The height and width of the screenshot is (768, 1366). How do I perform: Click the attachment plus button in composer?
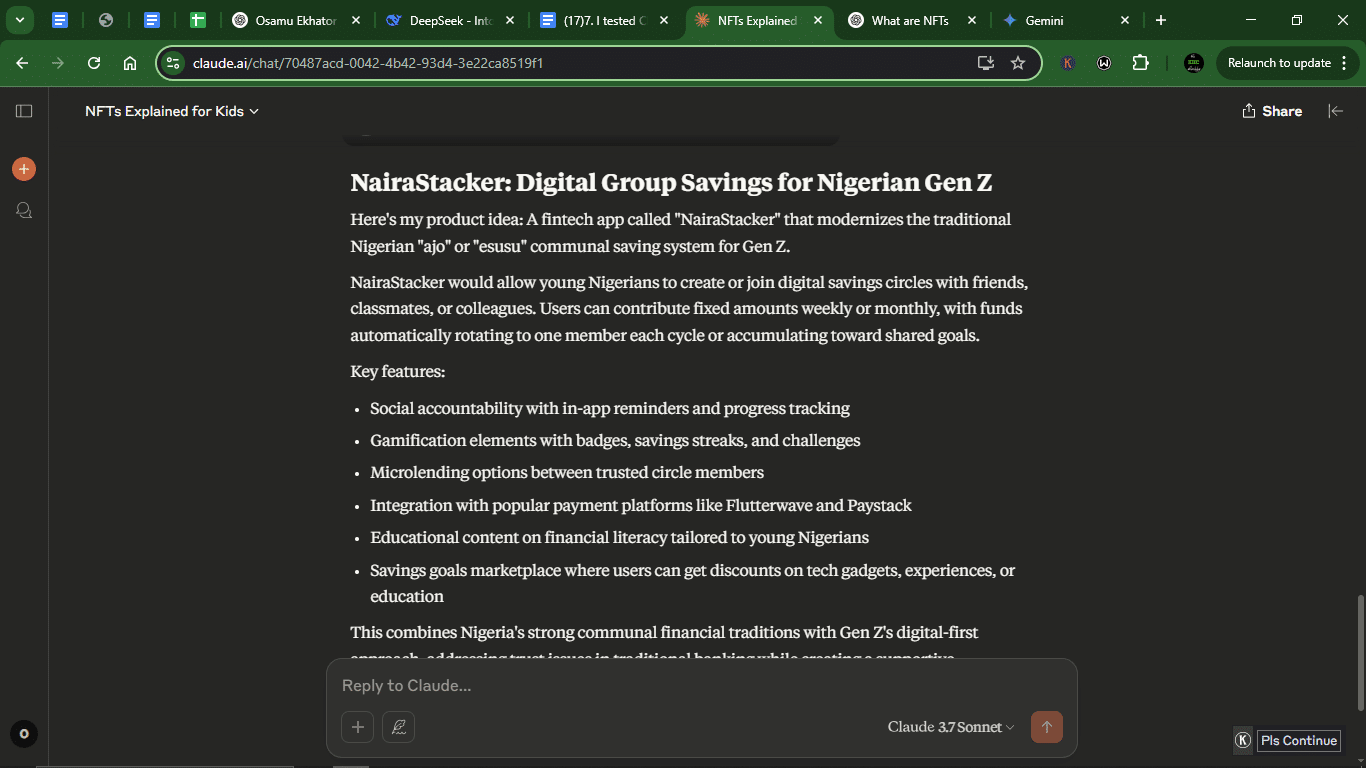coord(357,727)
